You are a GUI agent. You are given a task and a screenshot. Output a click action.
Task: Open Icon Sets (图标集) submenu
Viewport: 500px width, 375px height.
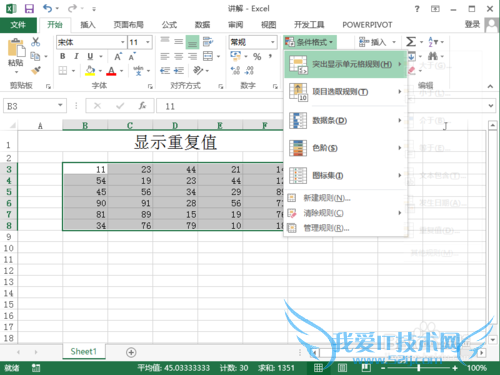pos(346,175)
